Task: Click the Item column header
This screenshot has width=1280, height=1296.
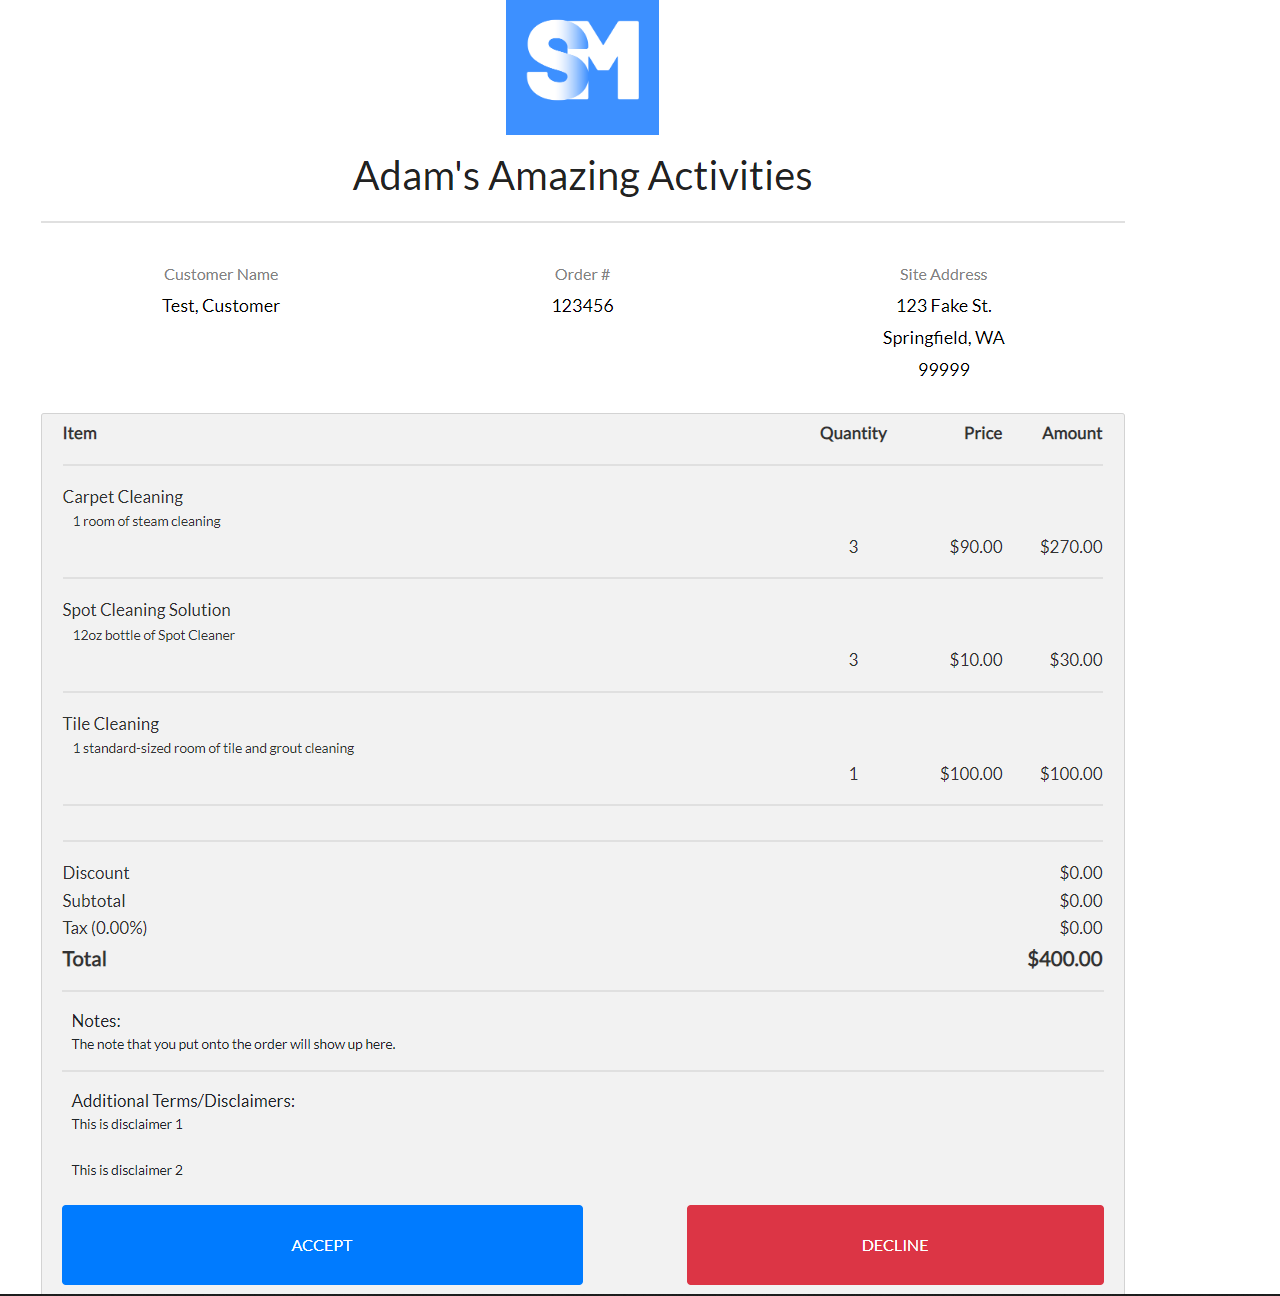Action: (x=80, y=433)
